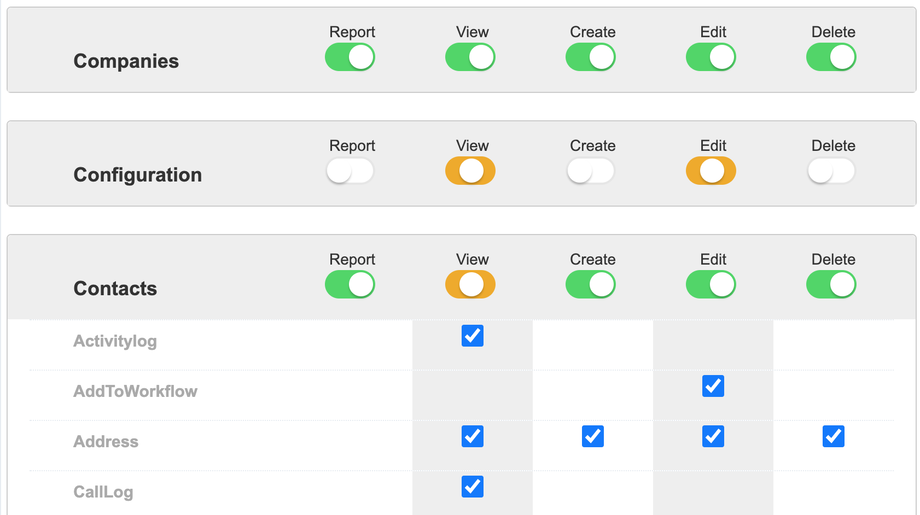
Task: Uncheck Address Delete checkbox
Action: 833,436
